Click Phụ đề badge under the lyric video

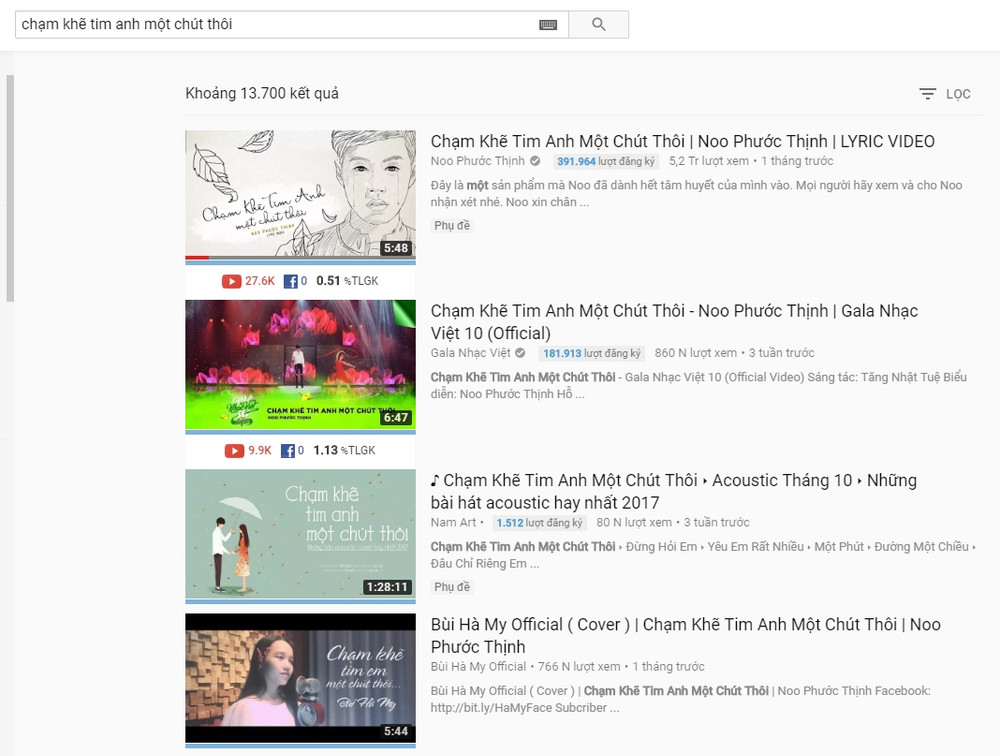click(x=452, y=225)
